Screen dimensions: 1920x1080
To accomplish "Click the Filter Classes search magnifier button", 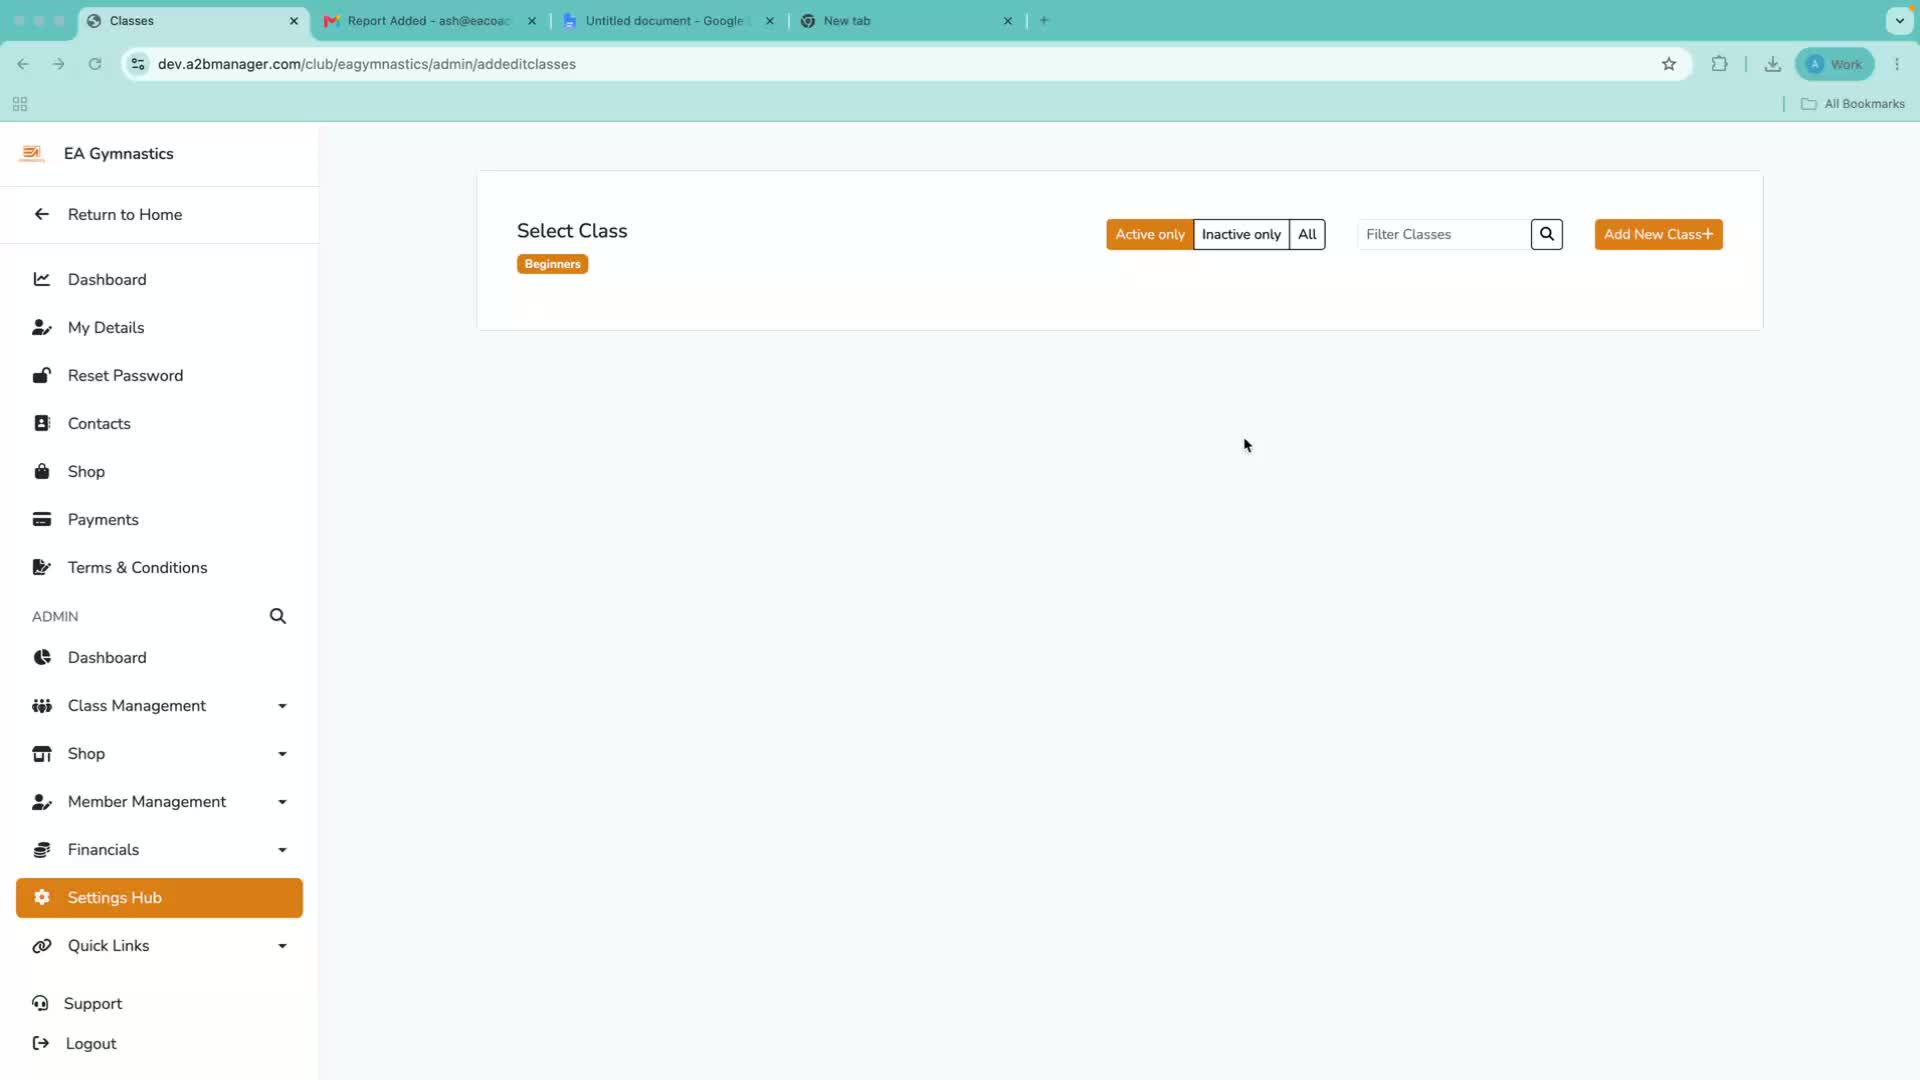I will pyautogui.click(x=1546, y=234).
